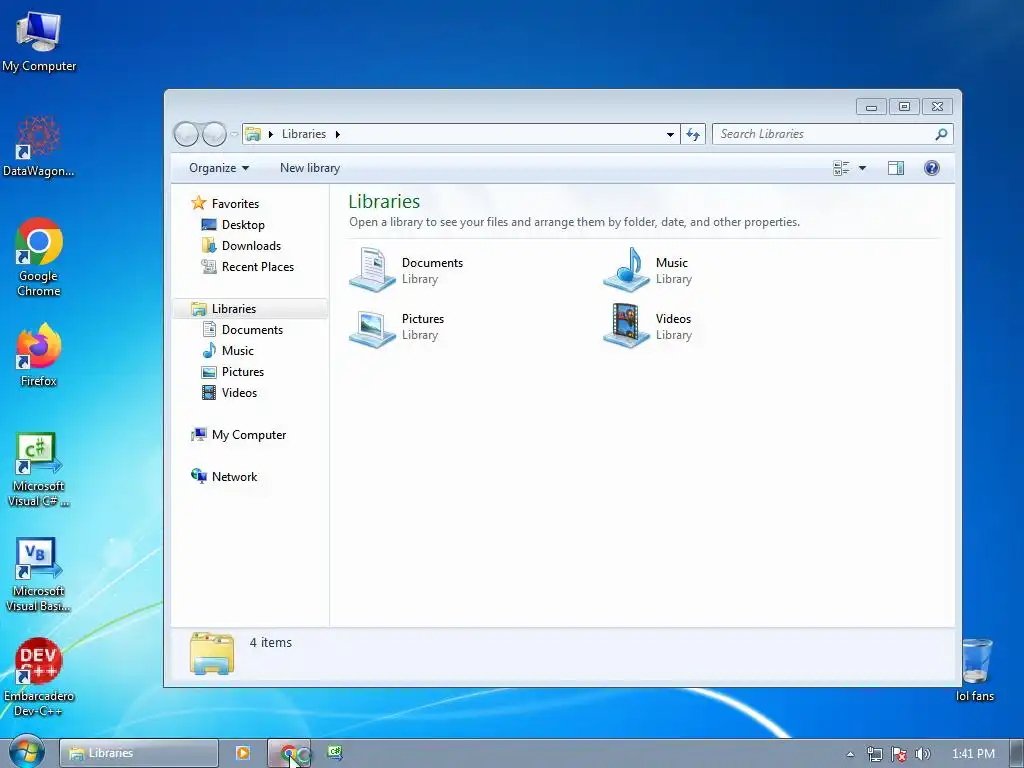Click the media player taskbar icon
The height and width of the screenshot is (768, 1024).
242,753
